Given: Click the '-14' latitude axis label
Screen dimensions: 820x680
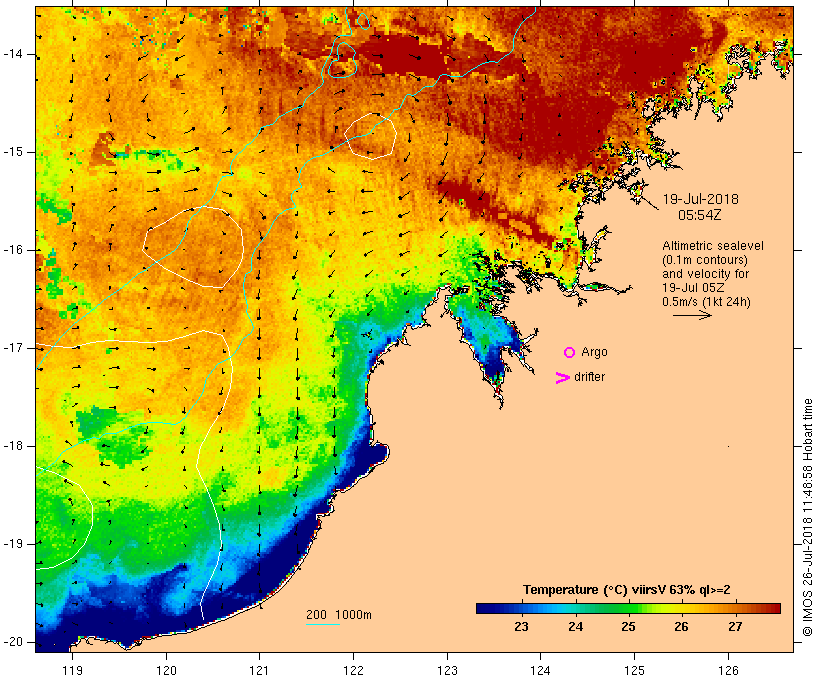Looking at the screenshot, I should pos(13,54).
